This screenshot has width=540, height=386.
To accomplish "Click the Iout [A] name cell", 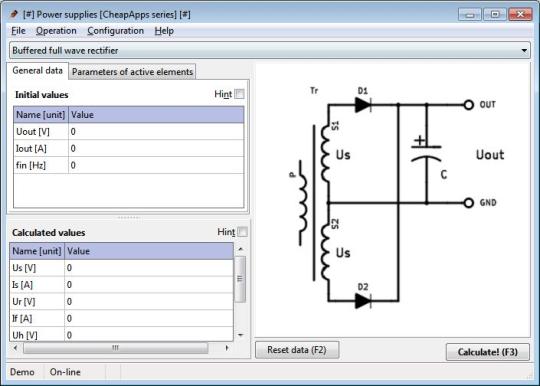I will pos(41,148).
